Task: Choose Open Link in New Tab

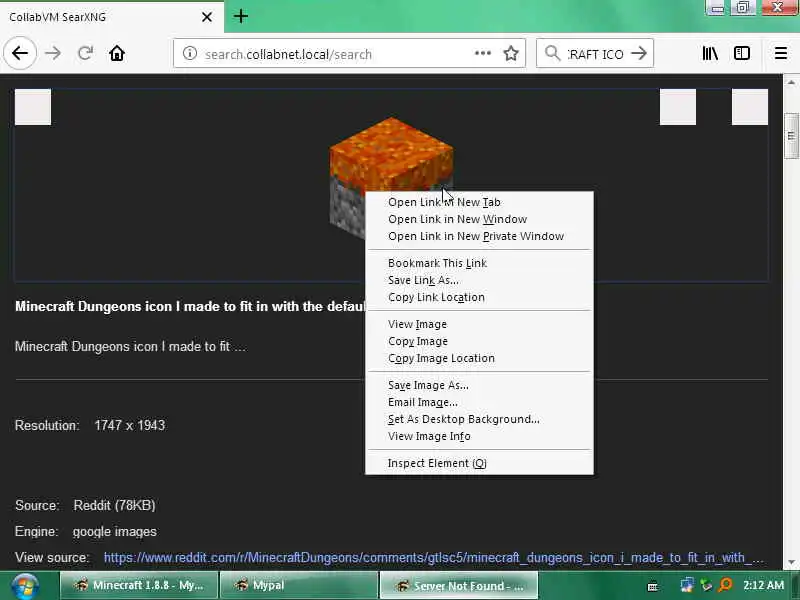Action: point(479,202)
